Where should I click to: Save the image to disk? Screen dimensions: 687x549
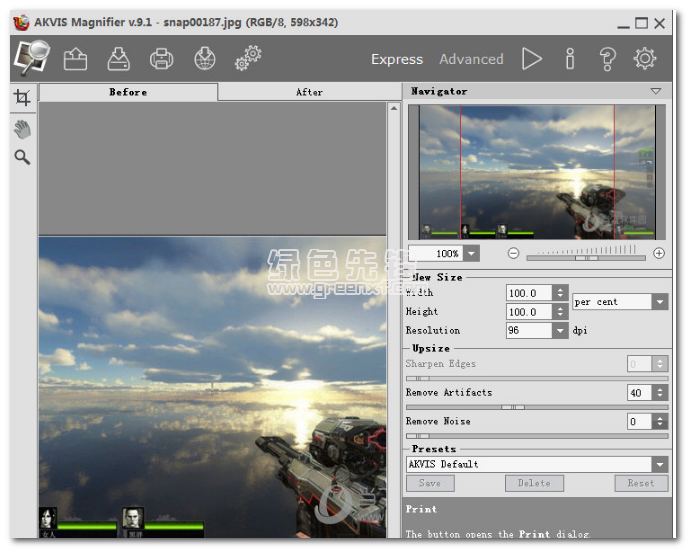[118, 59]
